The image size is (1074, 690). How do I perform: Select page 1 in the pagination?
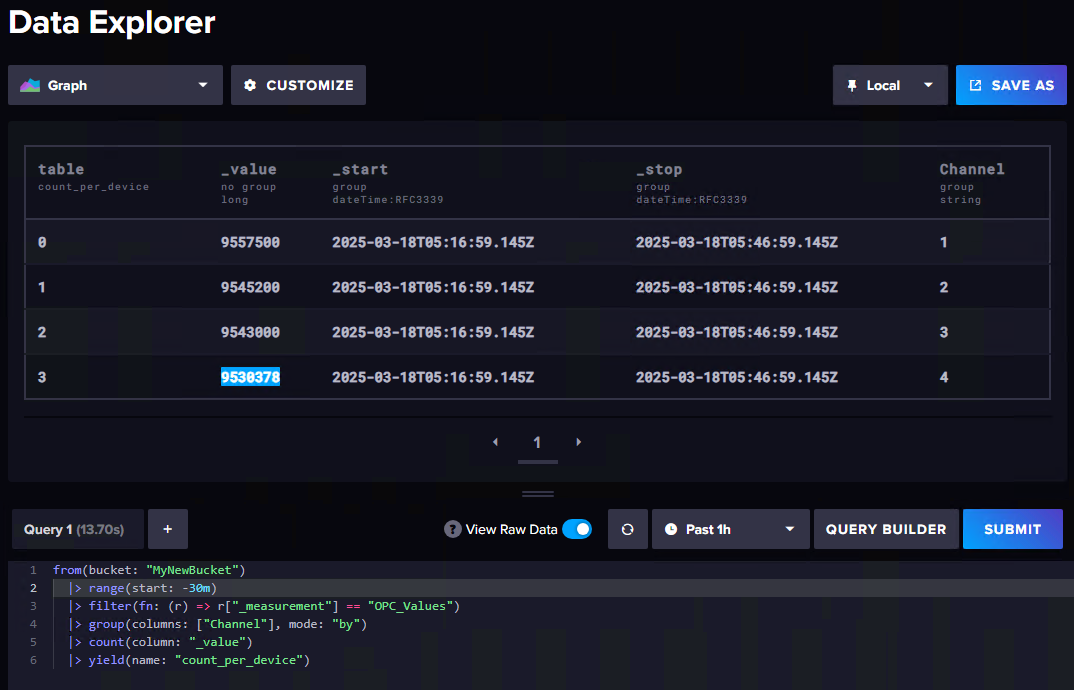pyautogui.click(x=537, y=442)
